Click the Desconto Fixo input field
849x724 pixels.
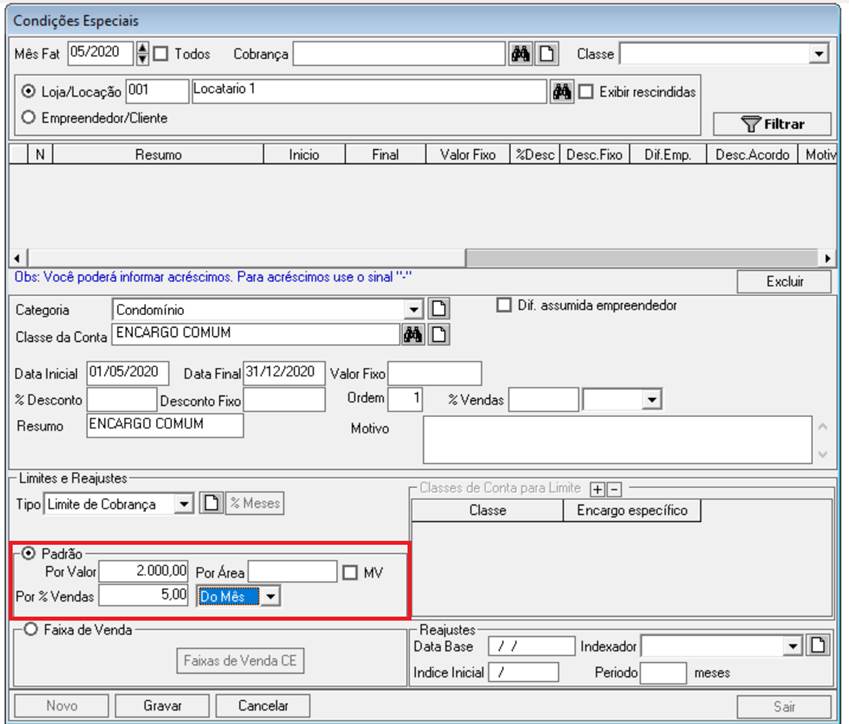point(284,400)
